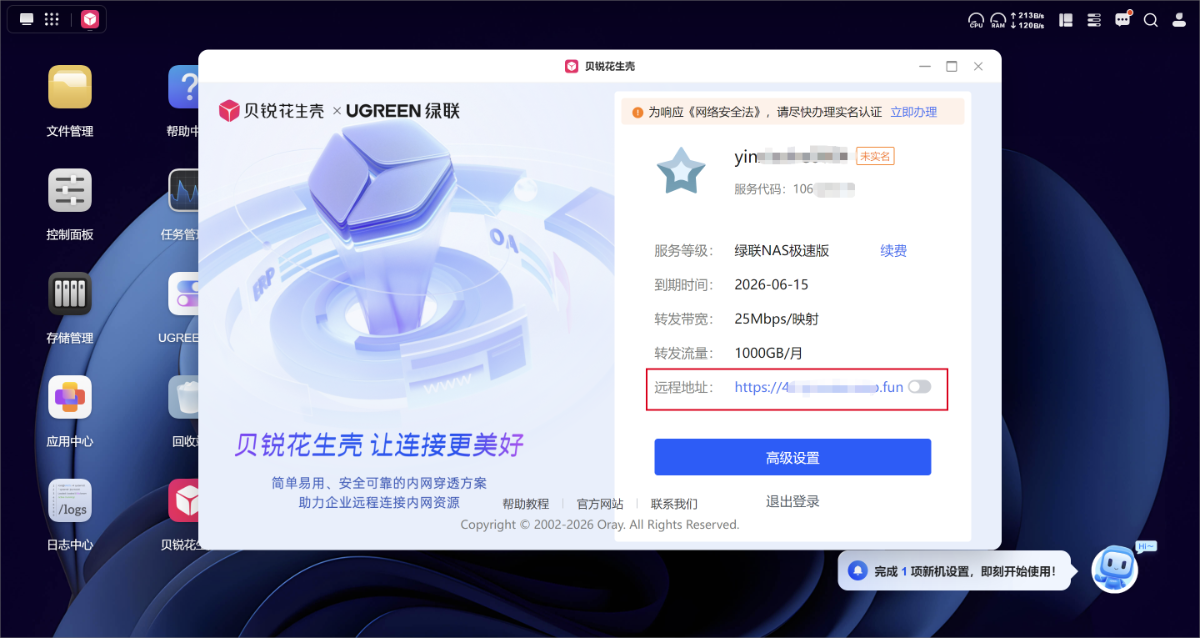Open the 贝锐花生壳 red cube desktop icon
Viewport: 1200px width, 638px height.
(184, 501)
